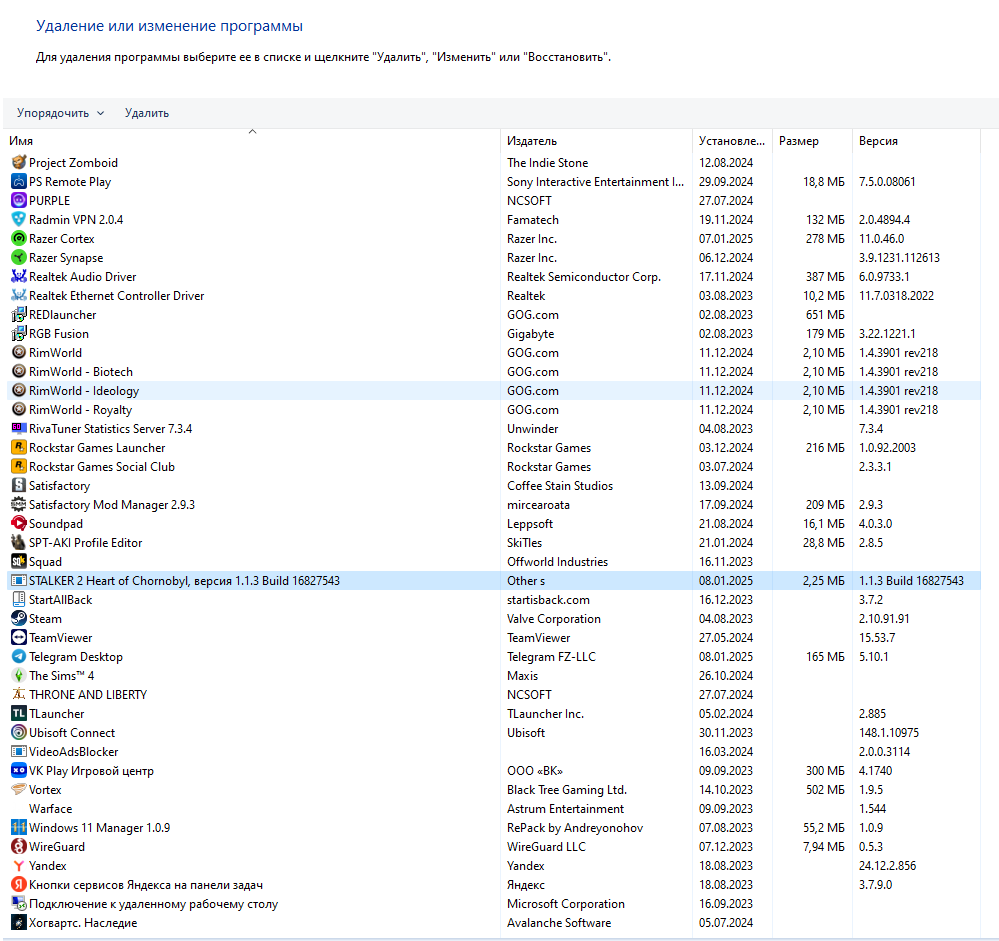Select the Ubisoft Connect icon
Image resolution: width=999 pixels, height=941 pixels.
point(19,733)
